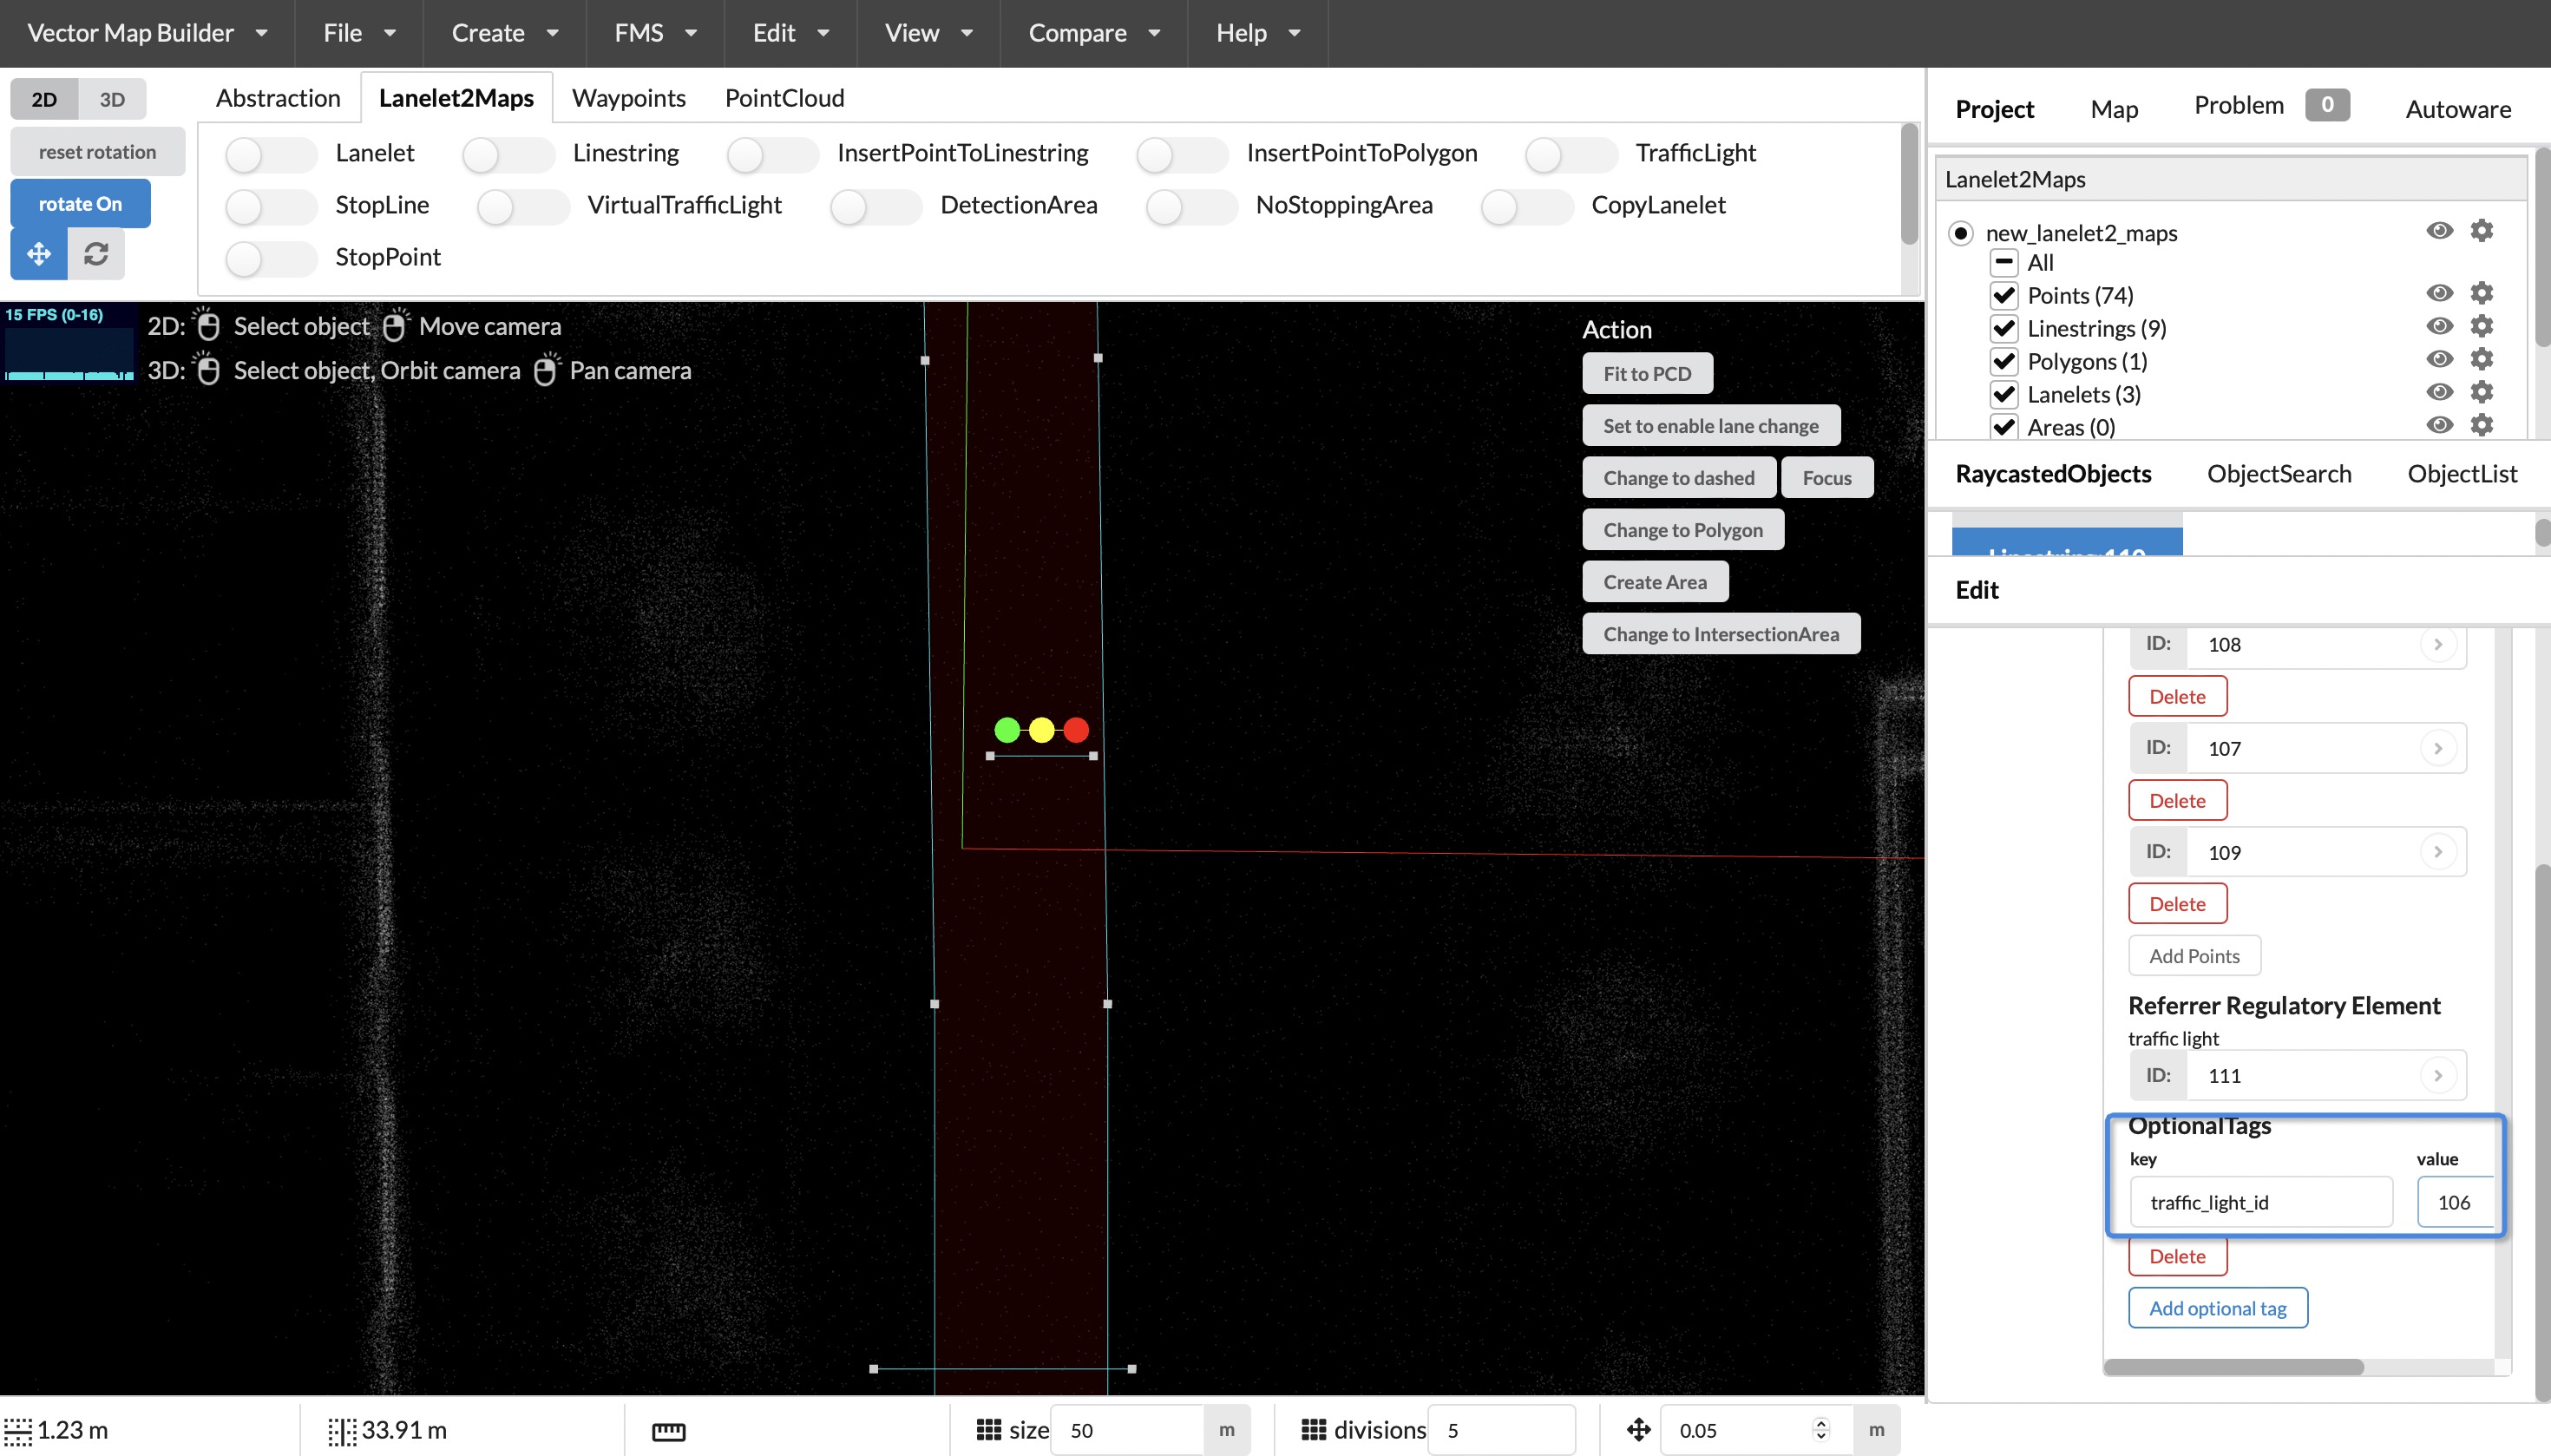
Task: Click the toolbar options vertical scrollbar
Action: click(x=1908, y=183)
